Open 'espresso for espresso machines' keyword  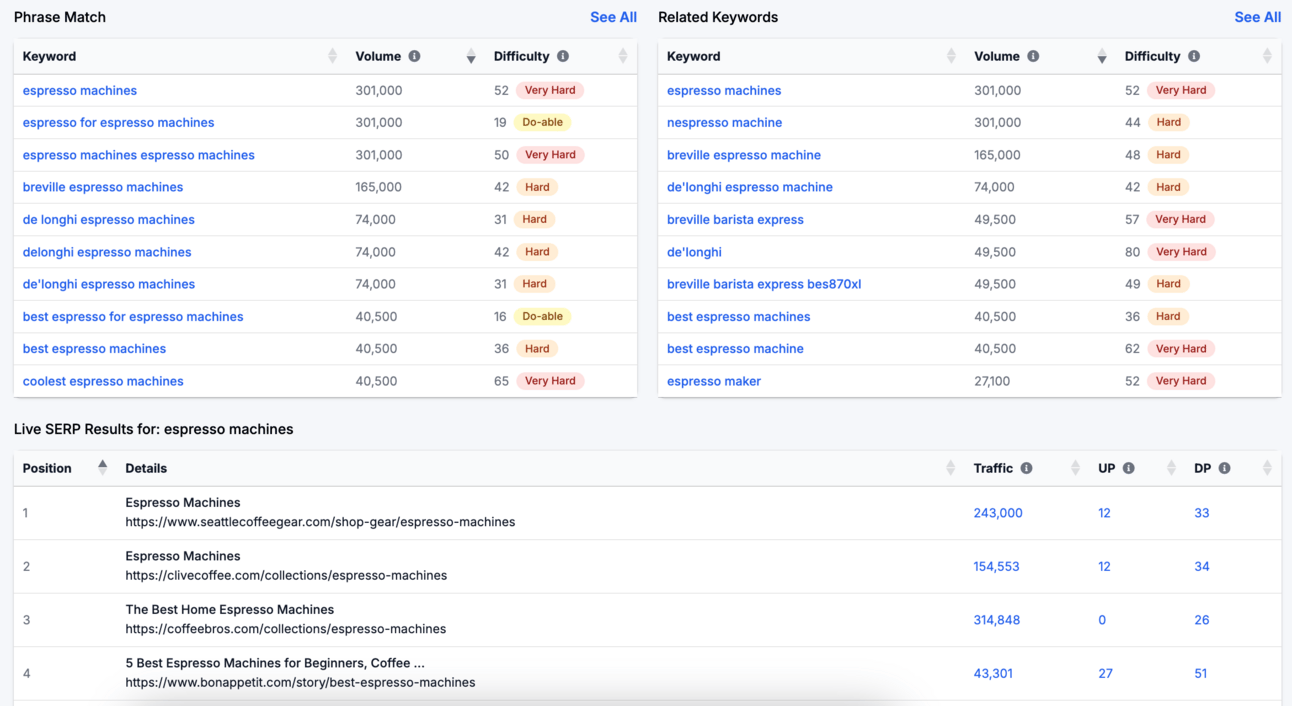(118, 123)
